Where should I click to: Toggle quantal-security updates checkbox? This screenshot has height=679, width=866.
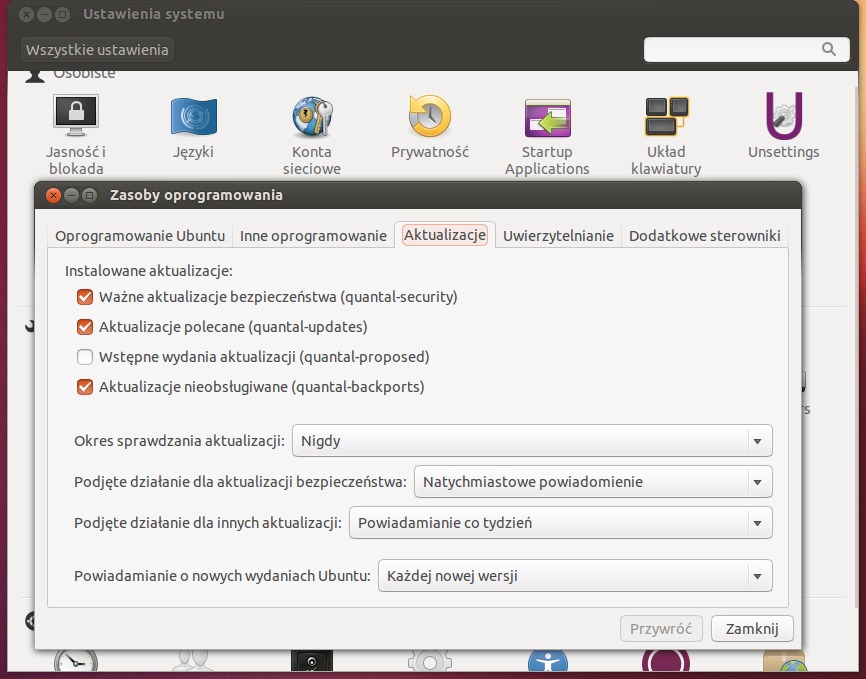pyautogui.click(x=85, y=297)
